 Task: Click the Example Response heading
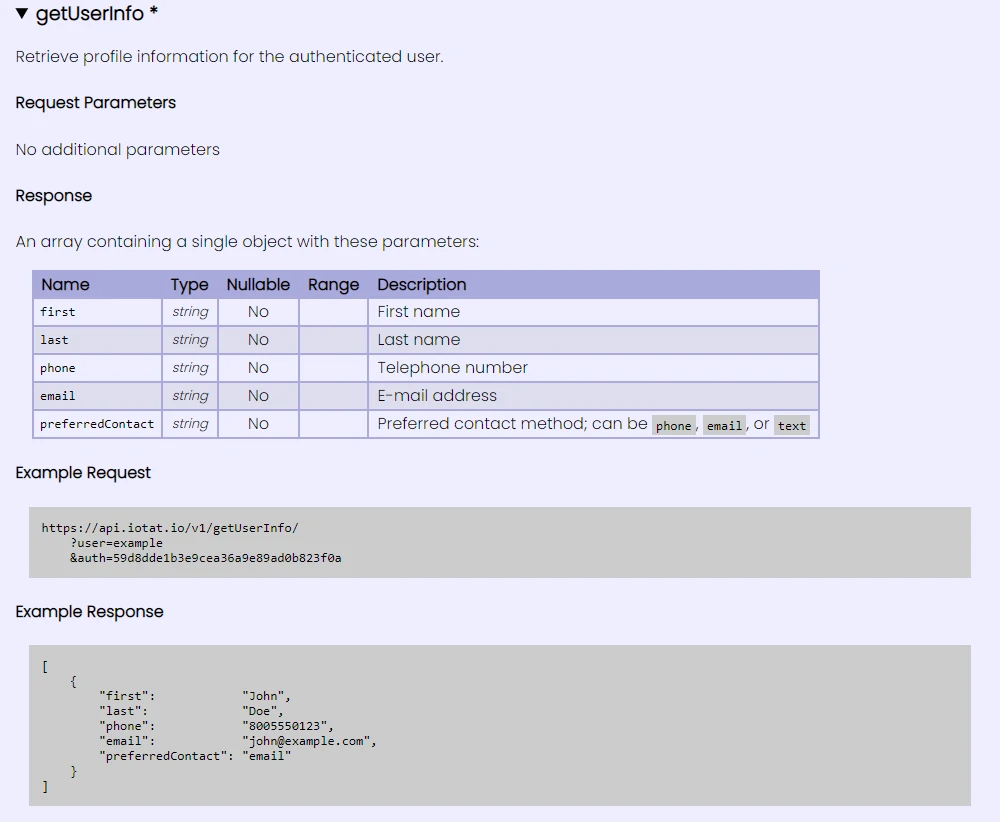(x=89, y=611)
